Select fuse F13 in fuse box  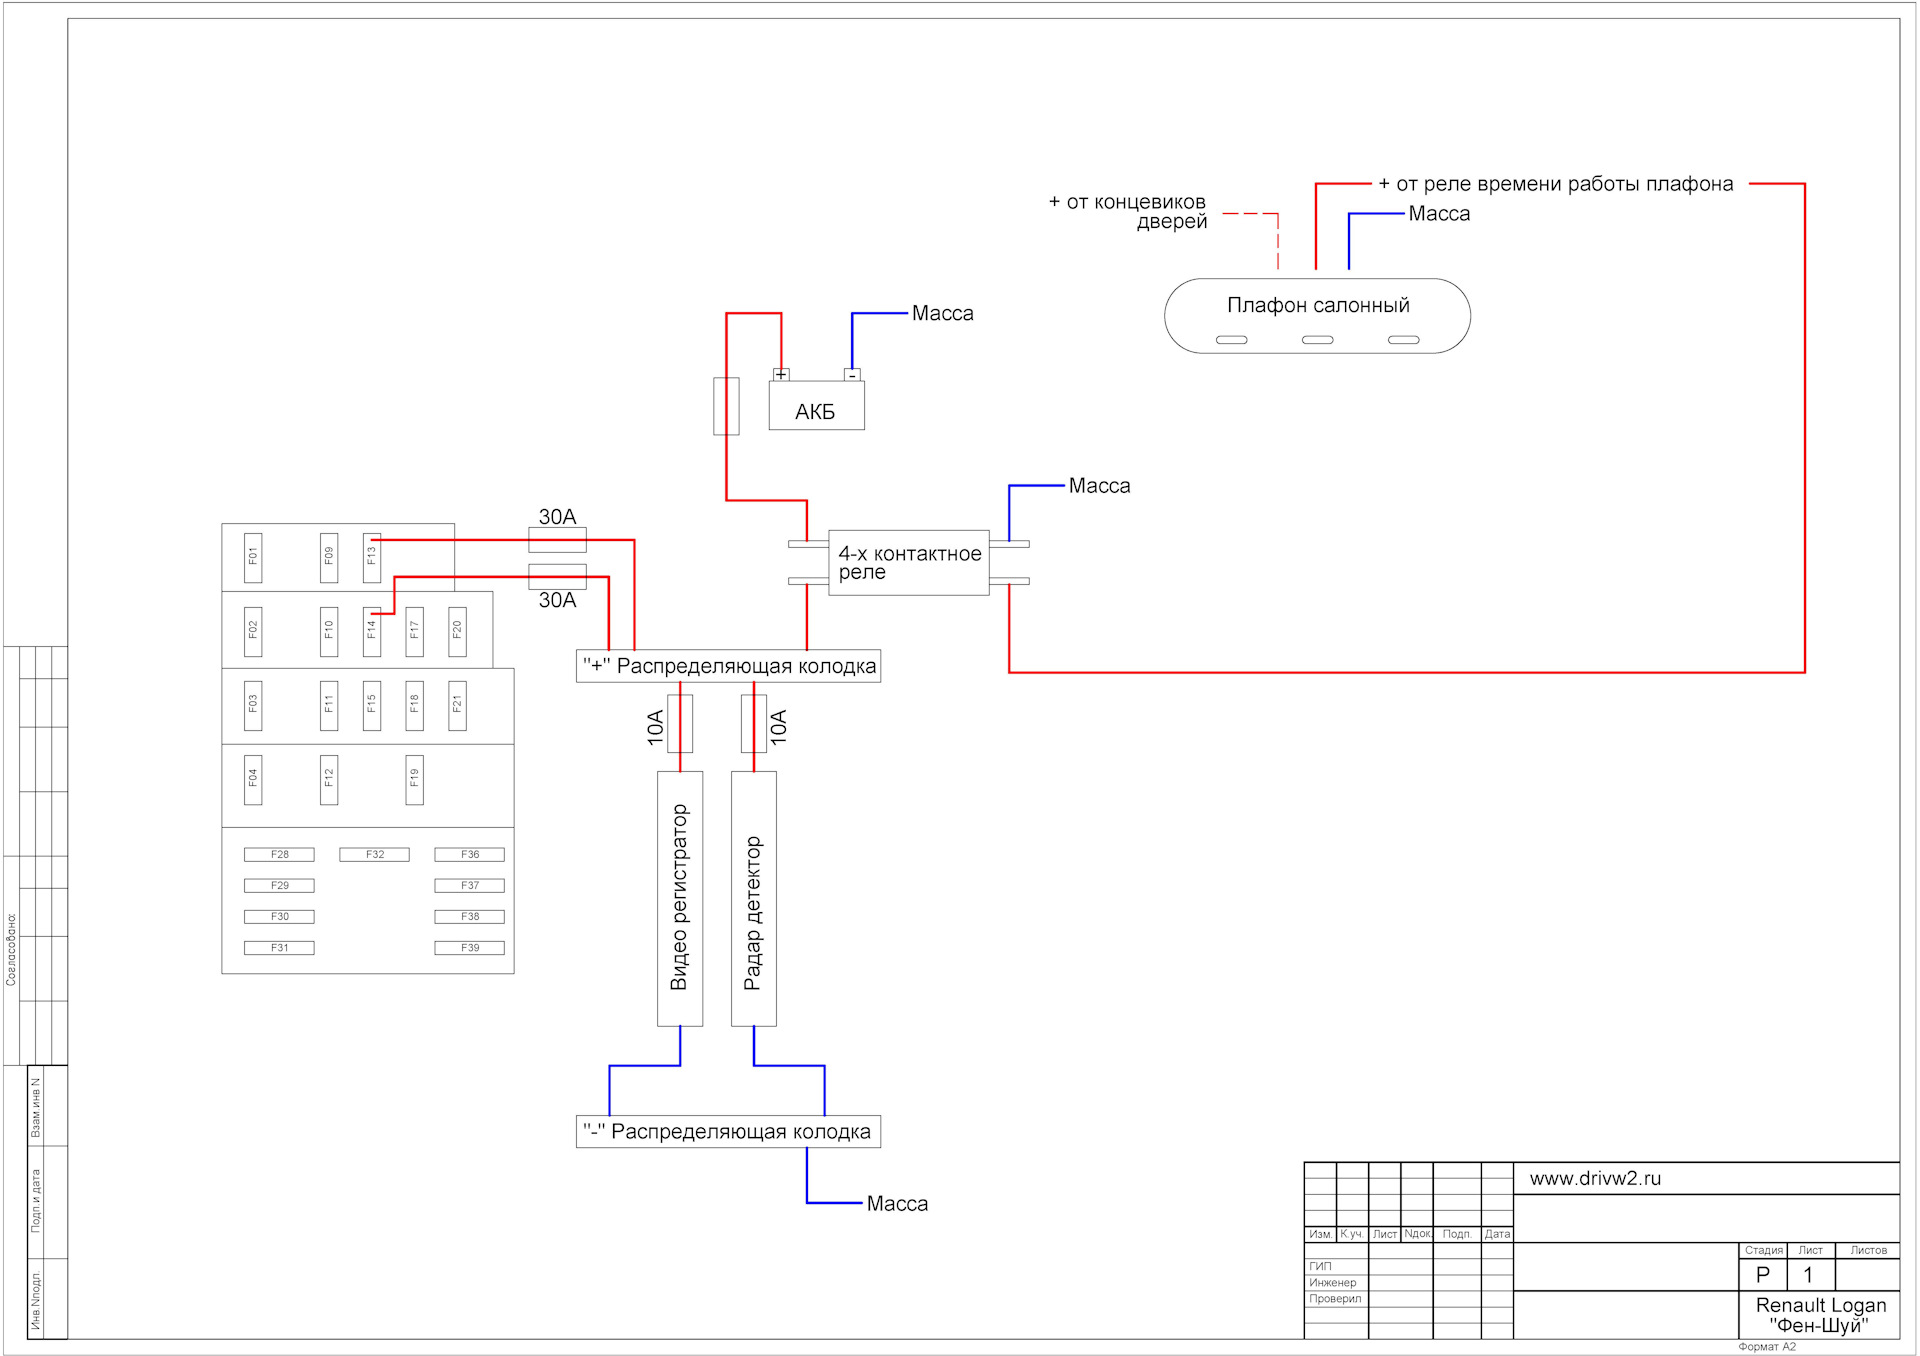point(372,557)
